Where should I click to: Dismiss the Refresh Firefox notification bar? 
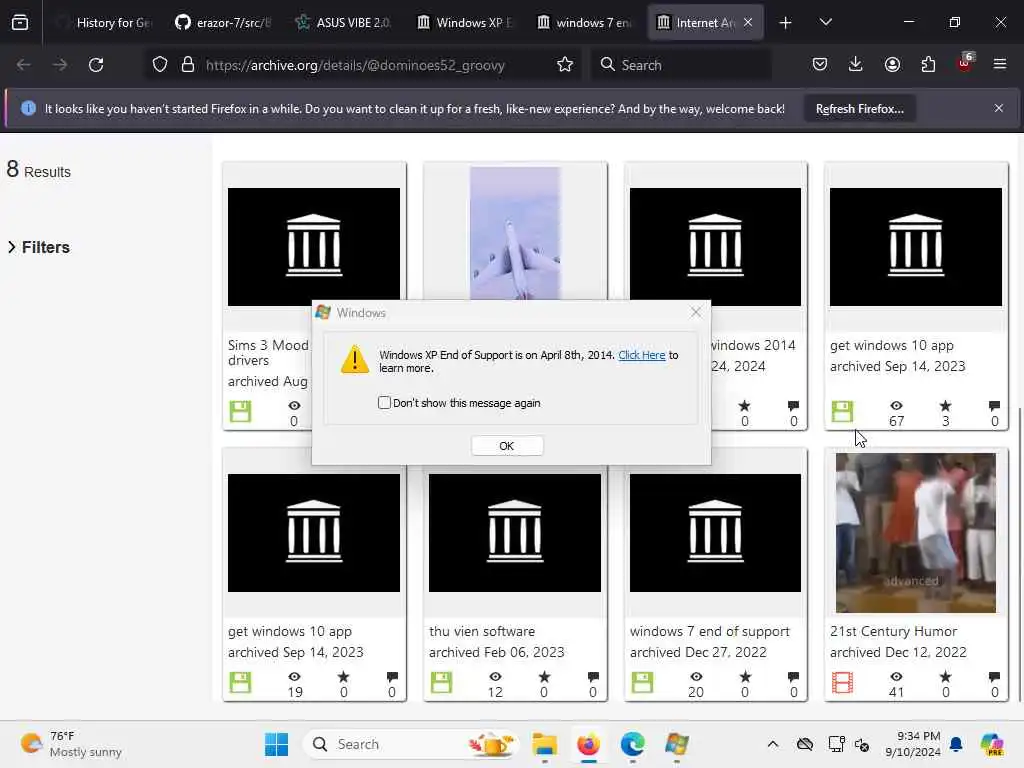999,108
